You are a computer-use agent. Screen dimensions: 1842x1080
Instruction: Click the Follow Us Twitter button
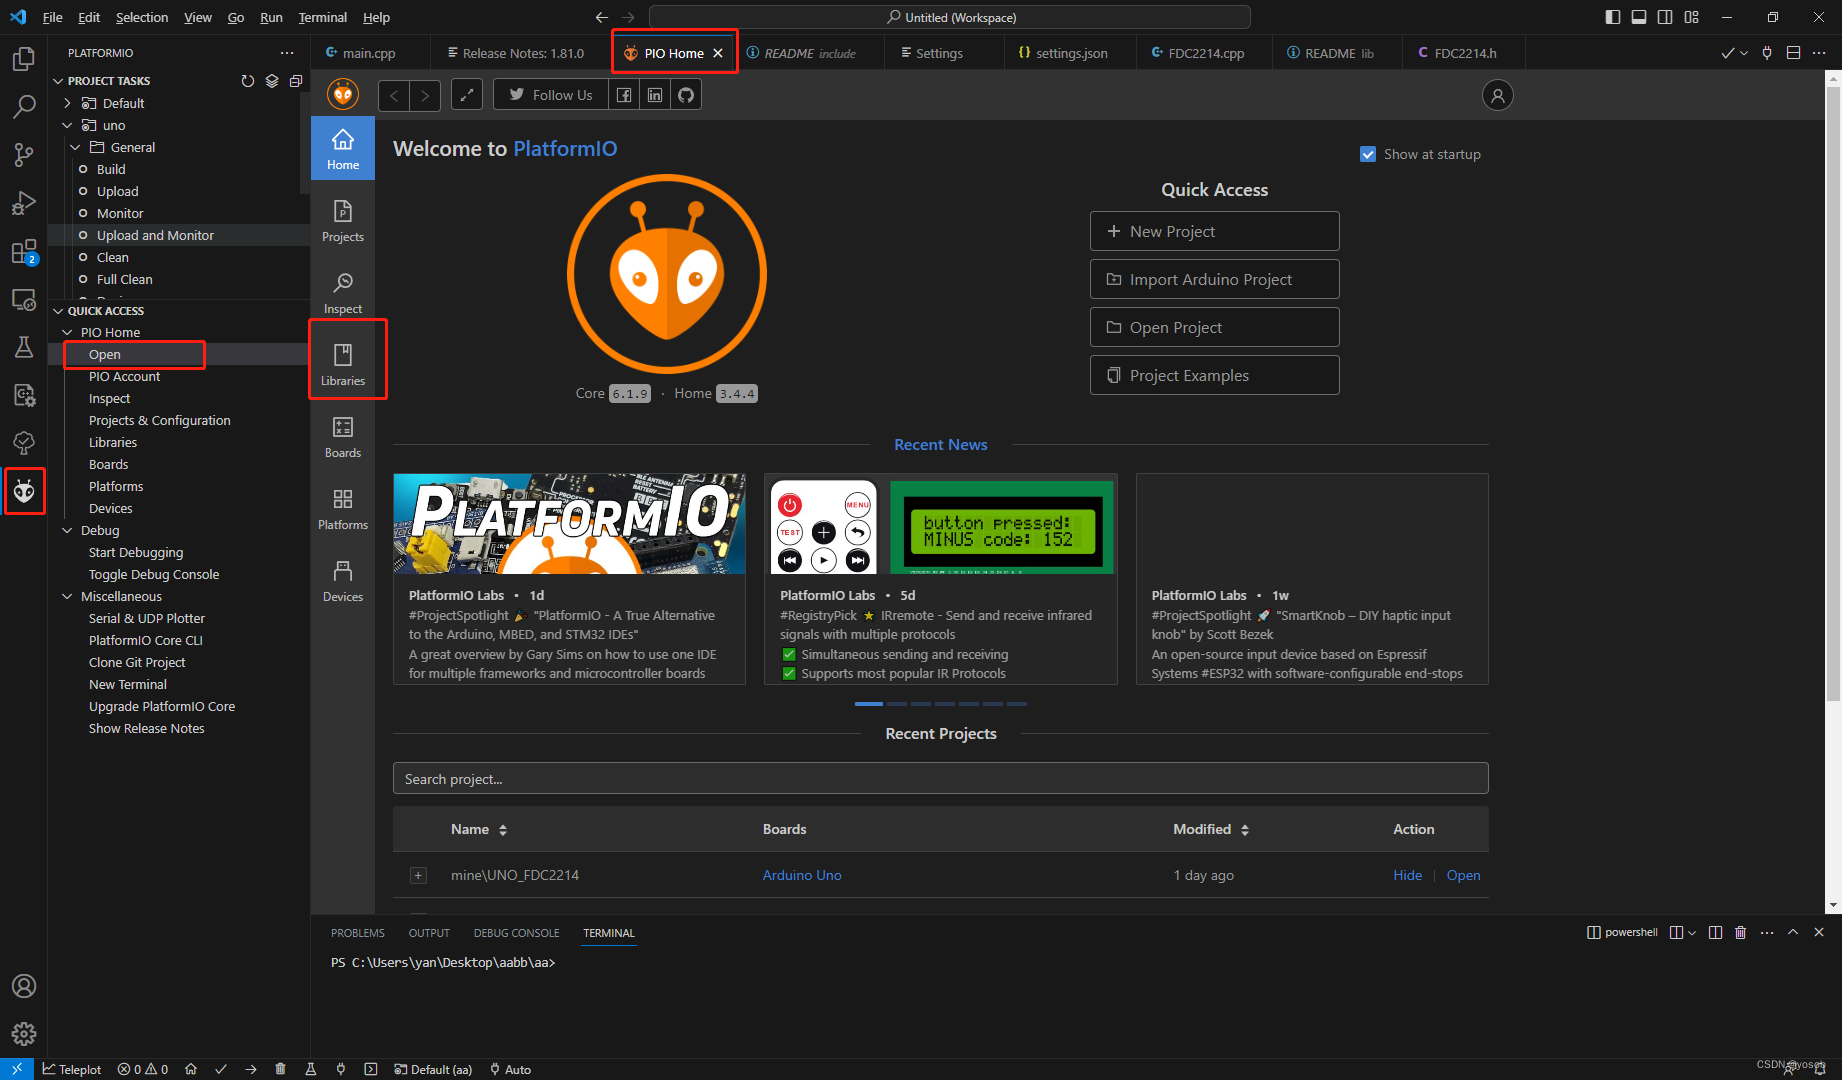coord(551,95)
